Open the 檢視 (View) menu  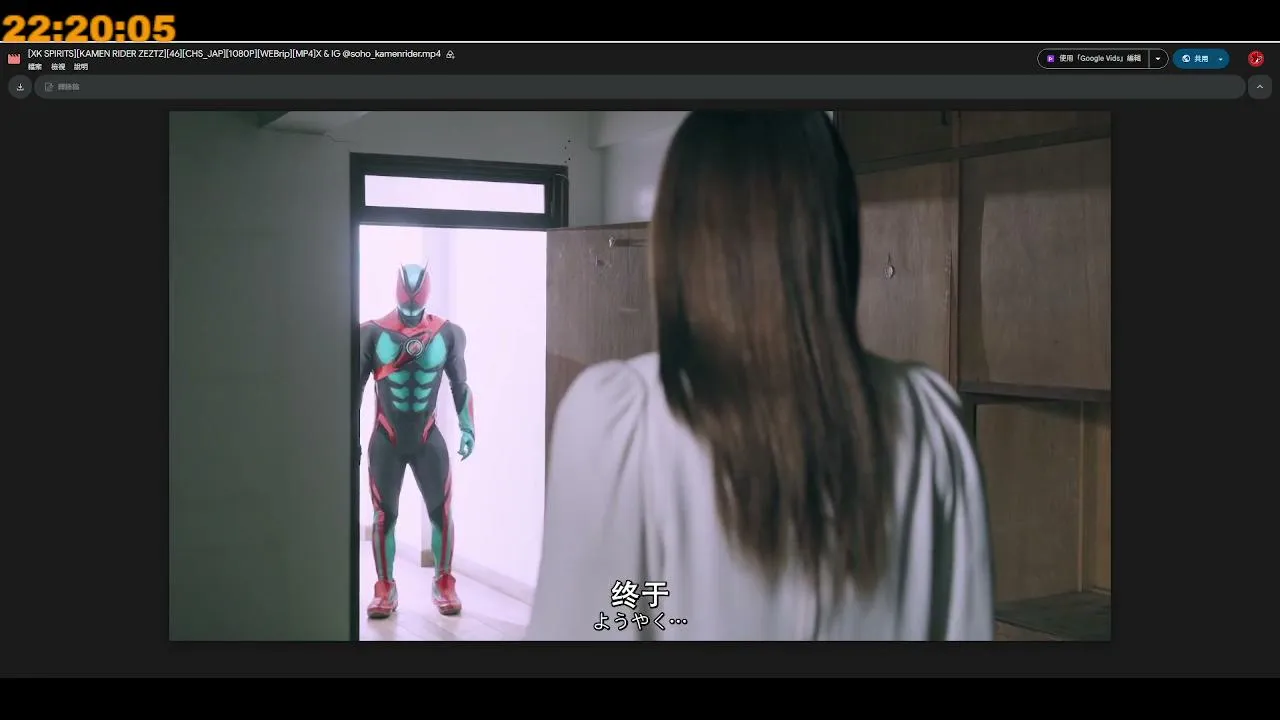pyautogui.click(x=58, y=67)
